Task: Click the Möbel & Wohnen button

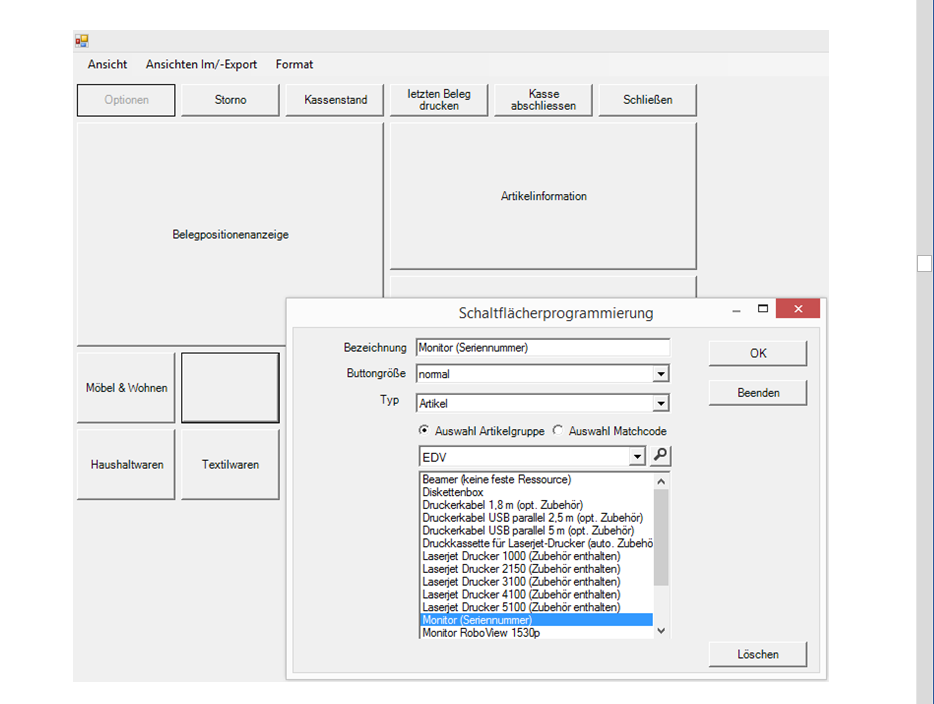Action: (x=126, y=388)
